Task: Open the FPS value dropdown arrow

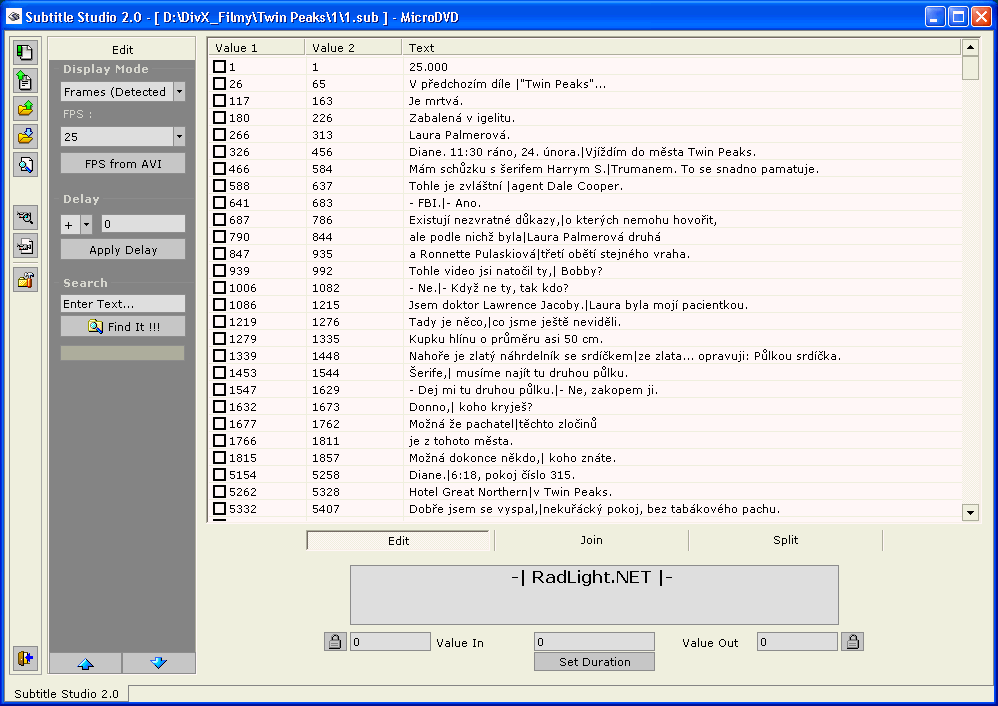Action: point(179,136)
